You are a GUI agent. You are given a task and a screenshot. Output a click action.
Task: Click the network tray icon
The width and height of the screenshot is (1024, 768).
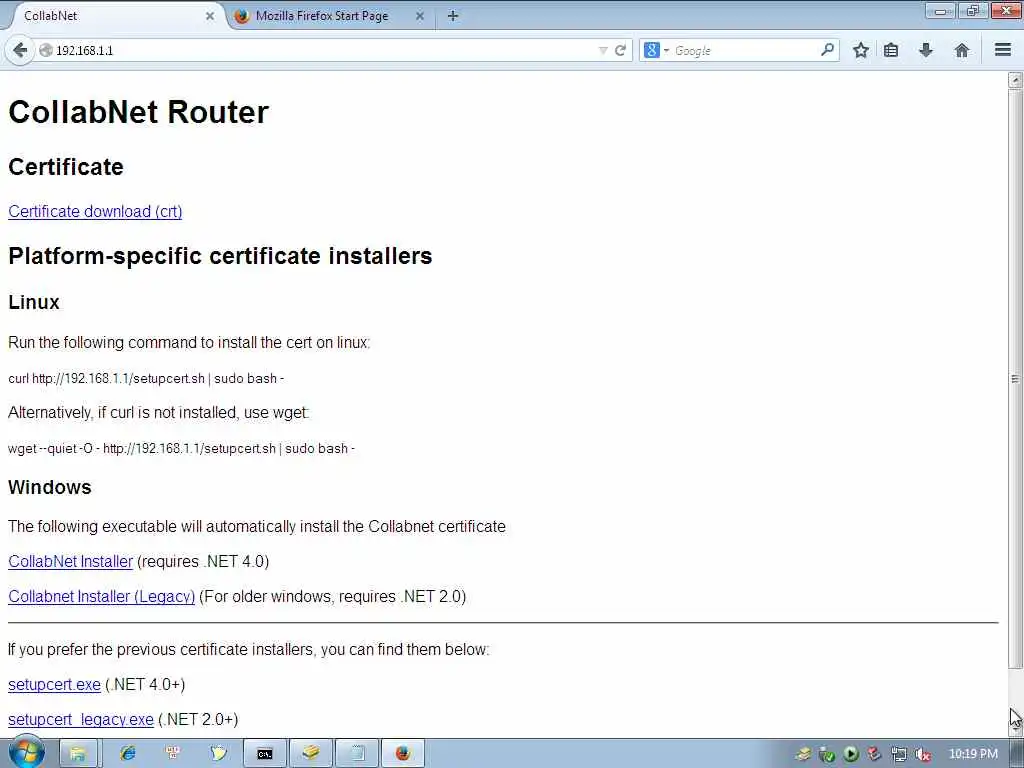pos(899,754)
